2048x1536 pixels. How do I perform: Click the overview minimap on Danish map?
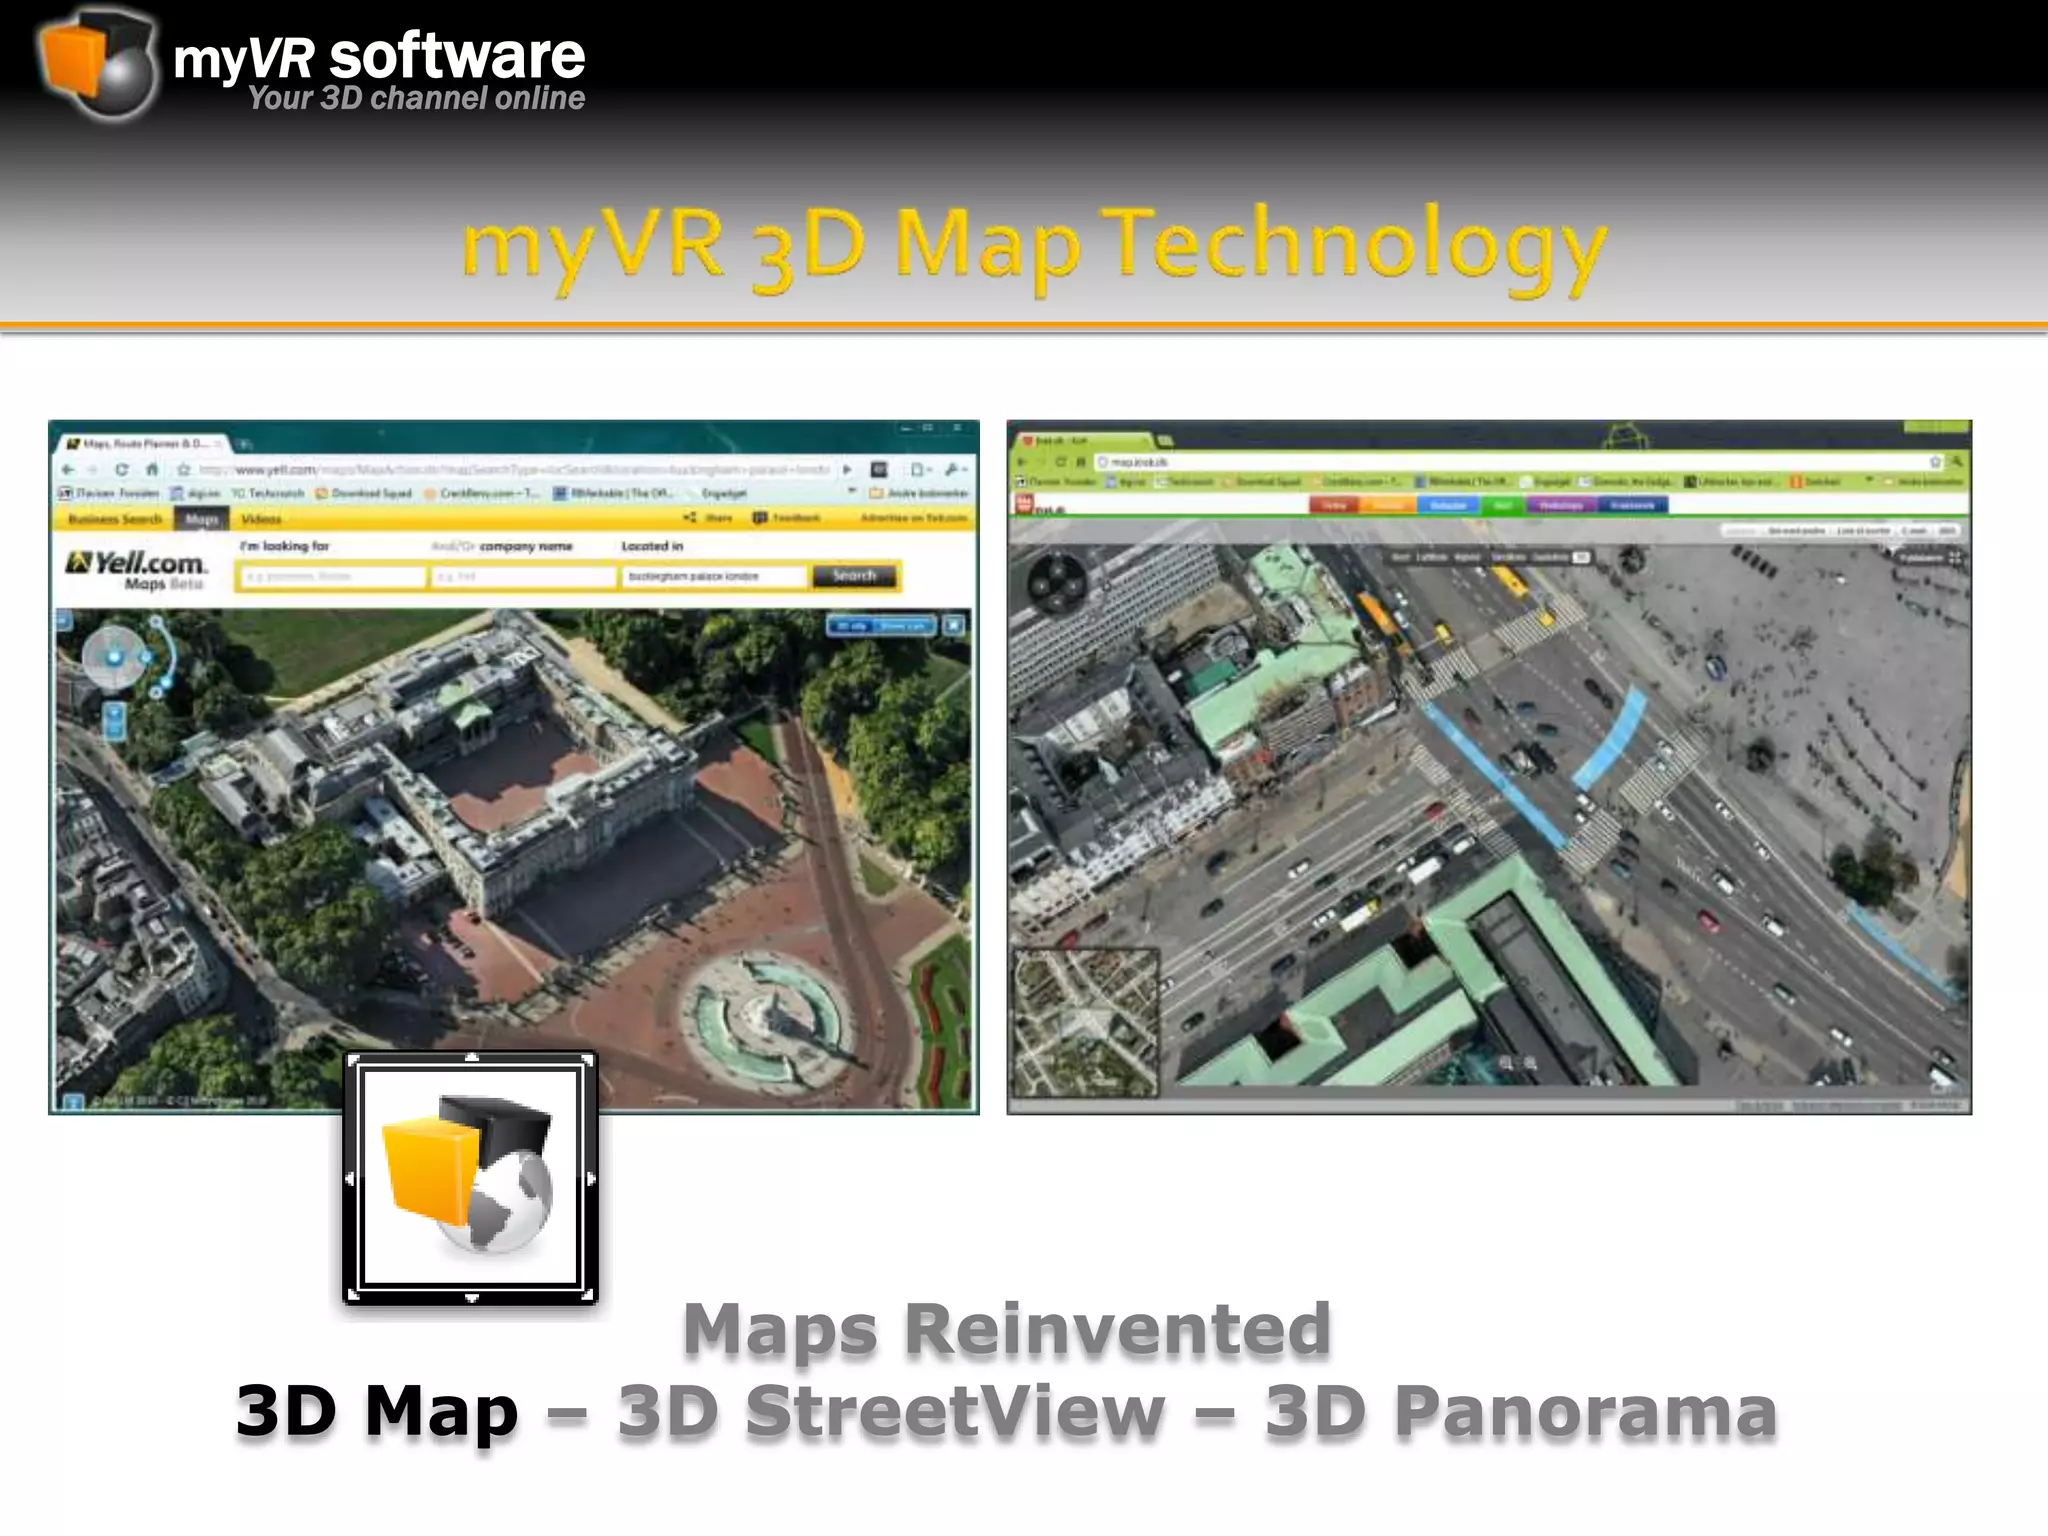[x=1085, y=1021]
